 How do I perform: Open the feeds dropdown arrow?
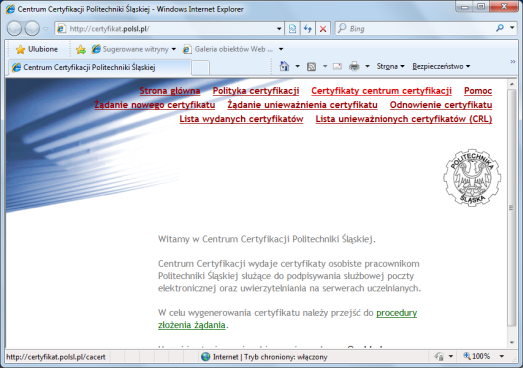(325, 66)
